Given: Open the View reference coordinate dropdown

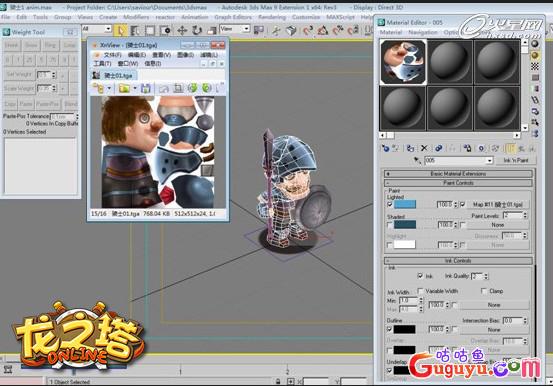Looking at the screenshot, I should click(247, 29).
